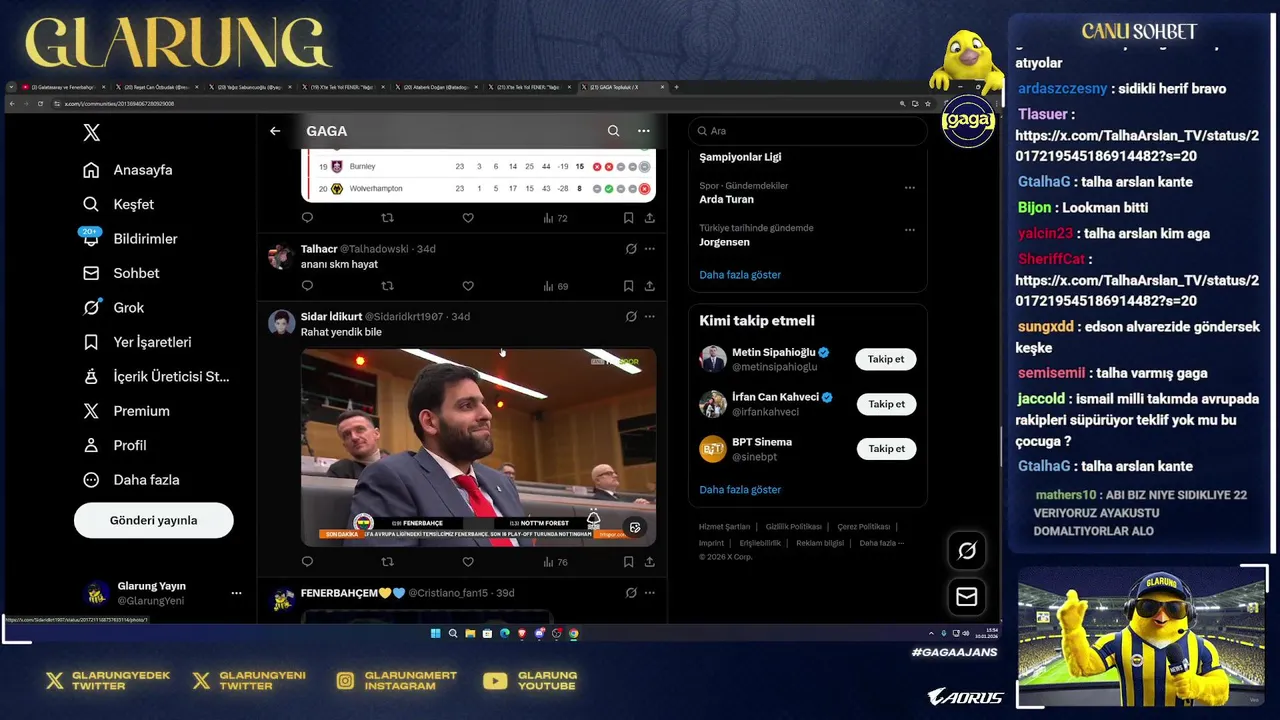Go to Profil page

click(x=114, y=445)
